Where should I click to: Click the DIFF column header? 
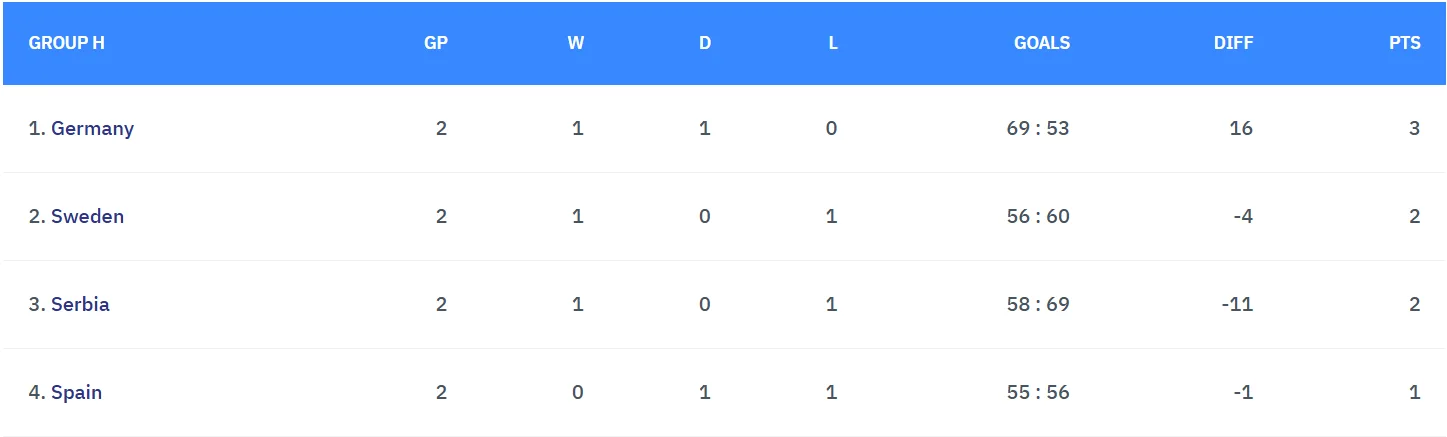pyautogui.click(x=1233, y=43)
